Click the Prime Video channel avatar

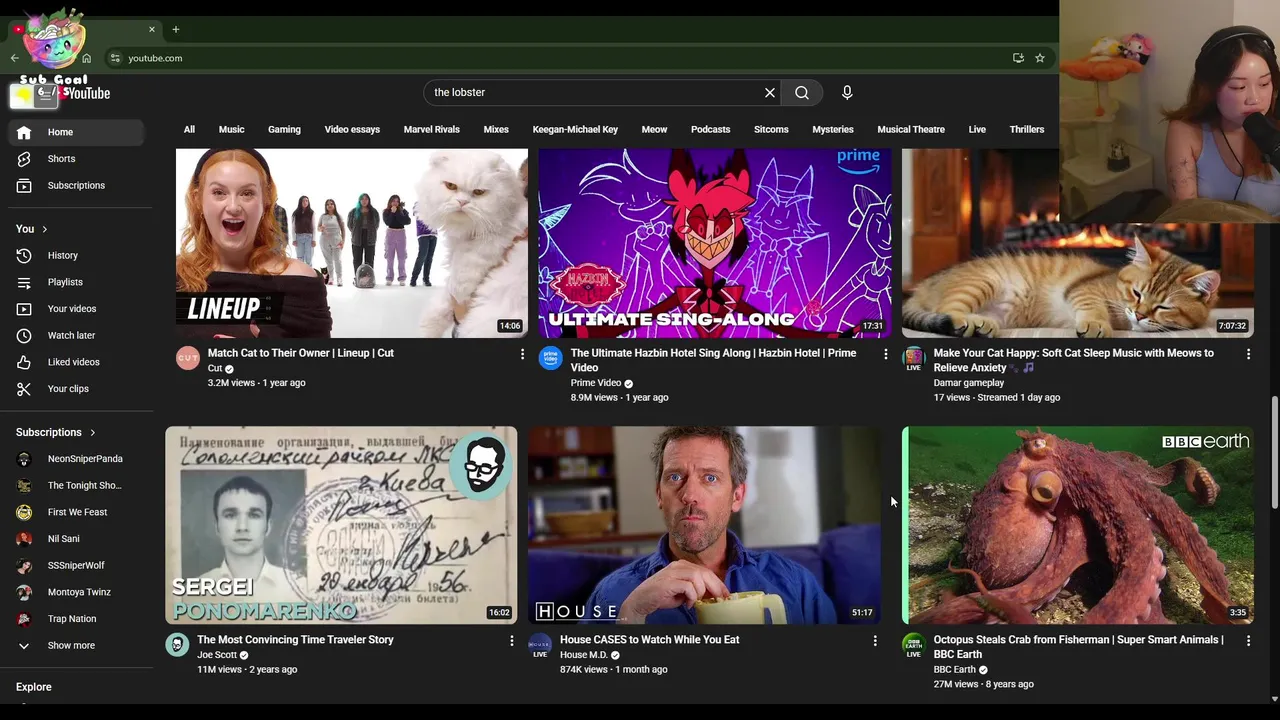(551, 358)
